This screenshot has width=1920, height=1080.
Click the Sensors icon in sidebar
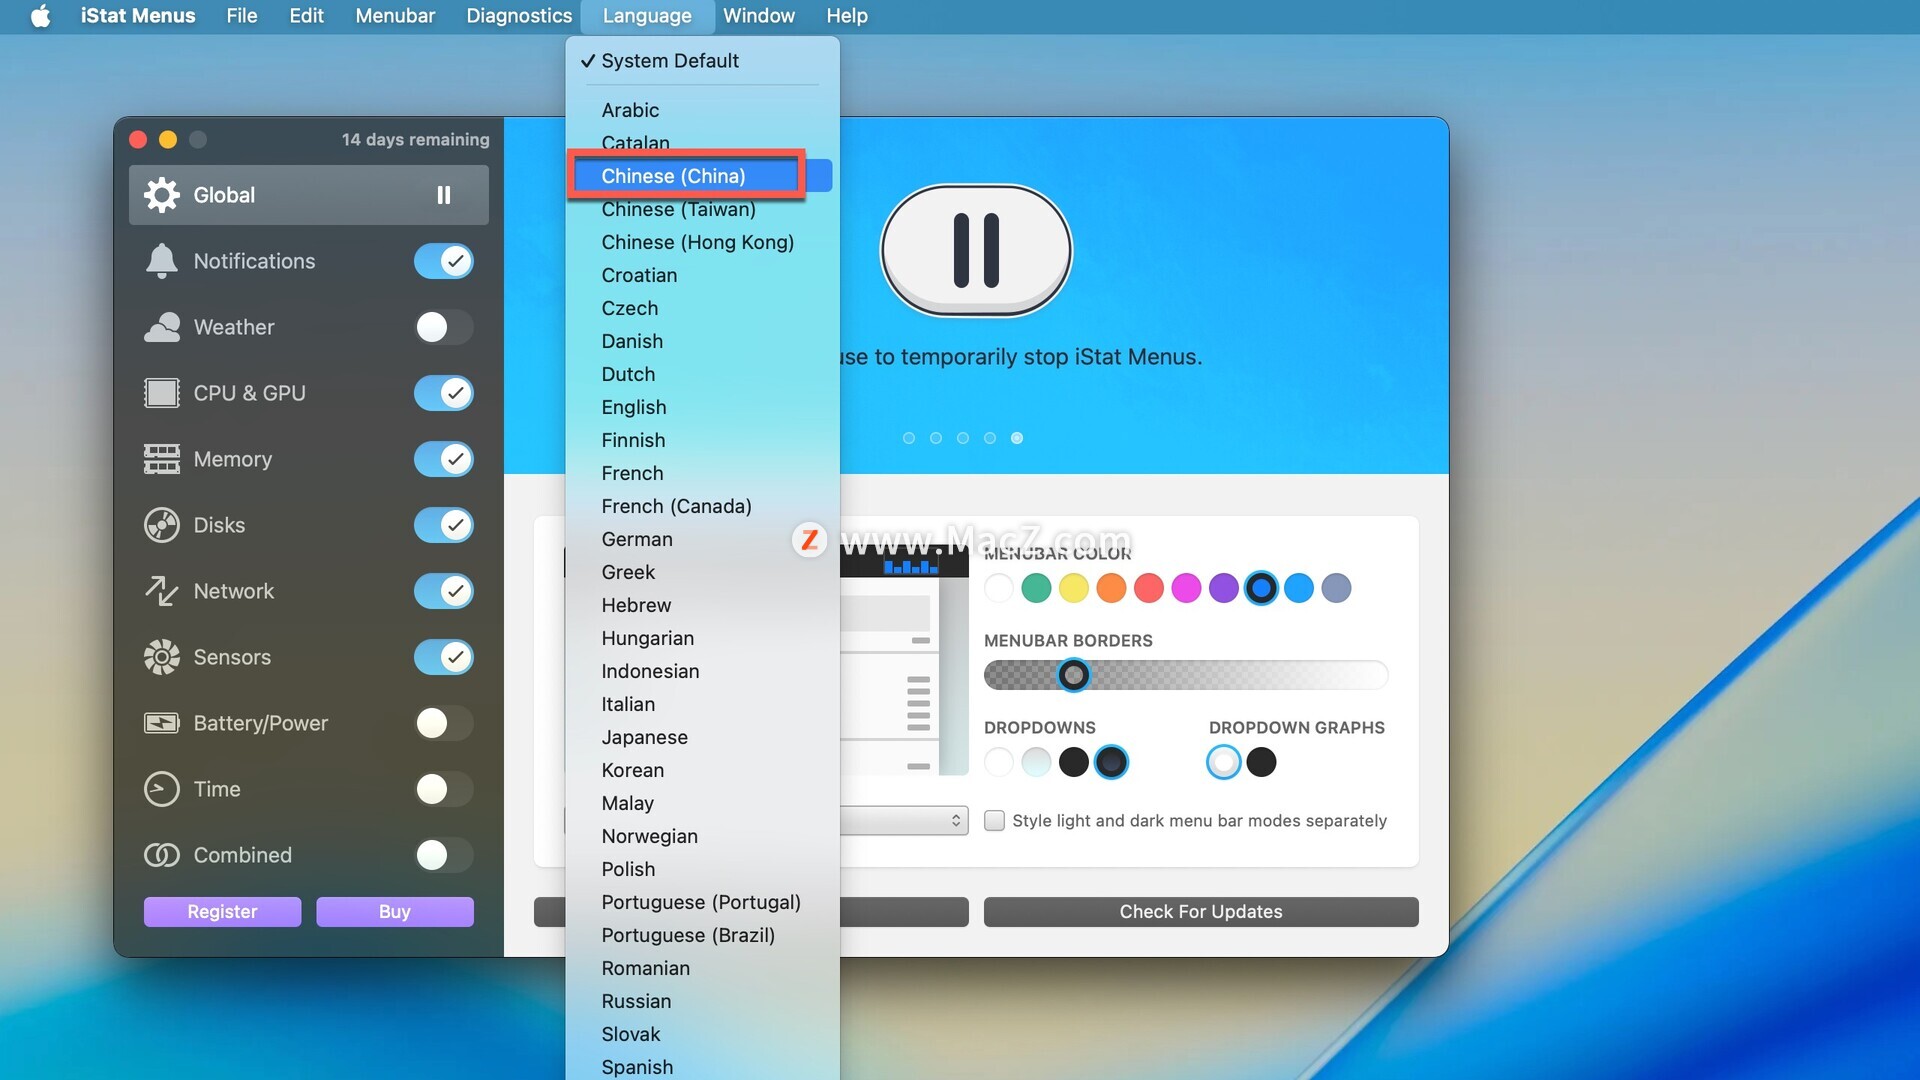[x=161, y=657]
